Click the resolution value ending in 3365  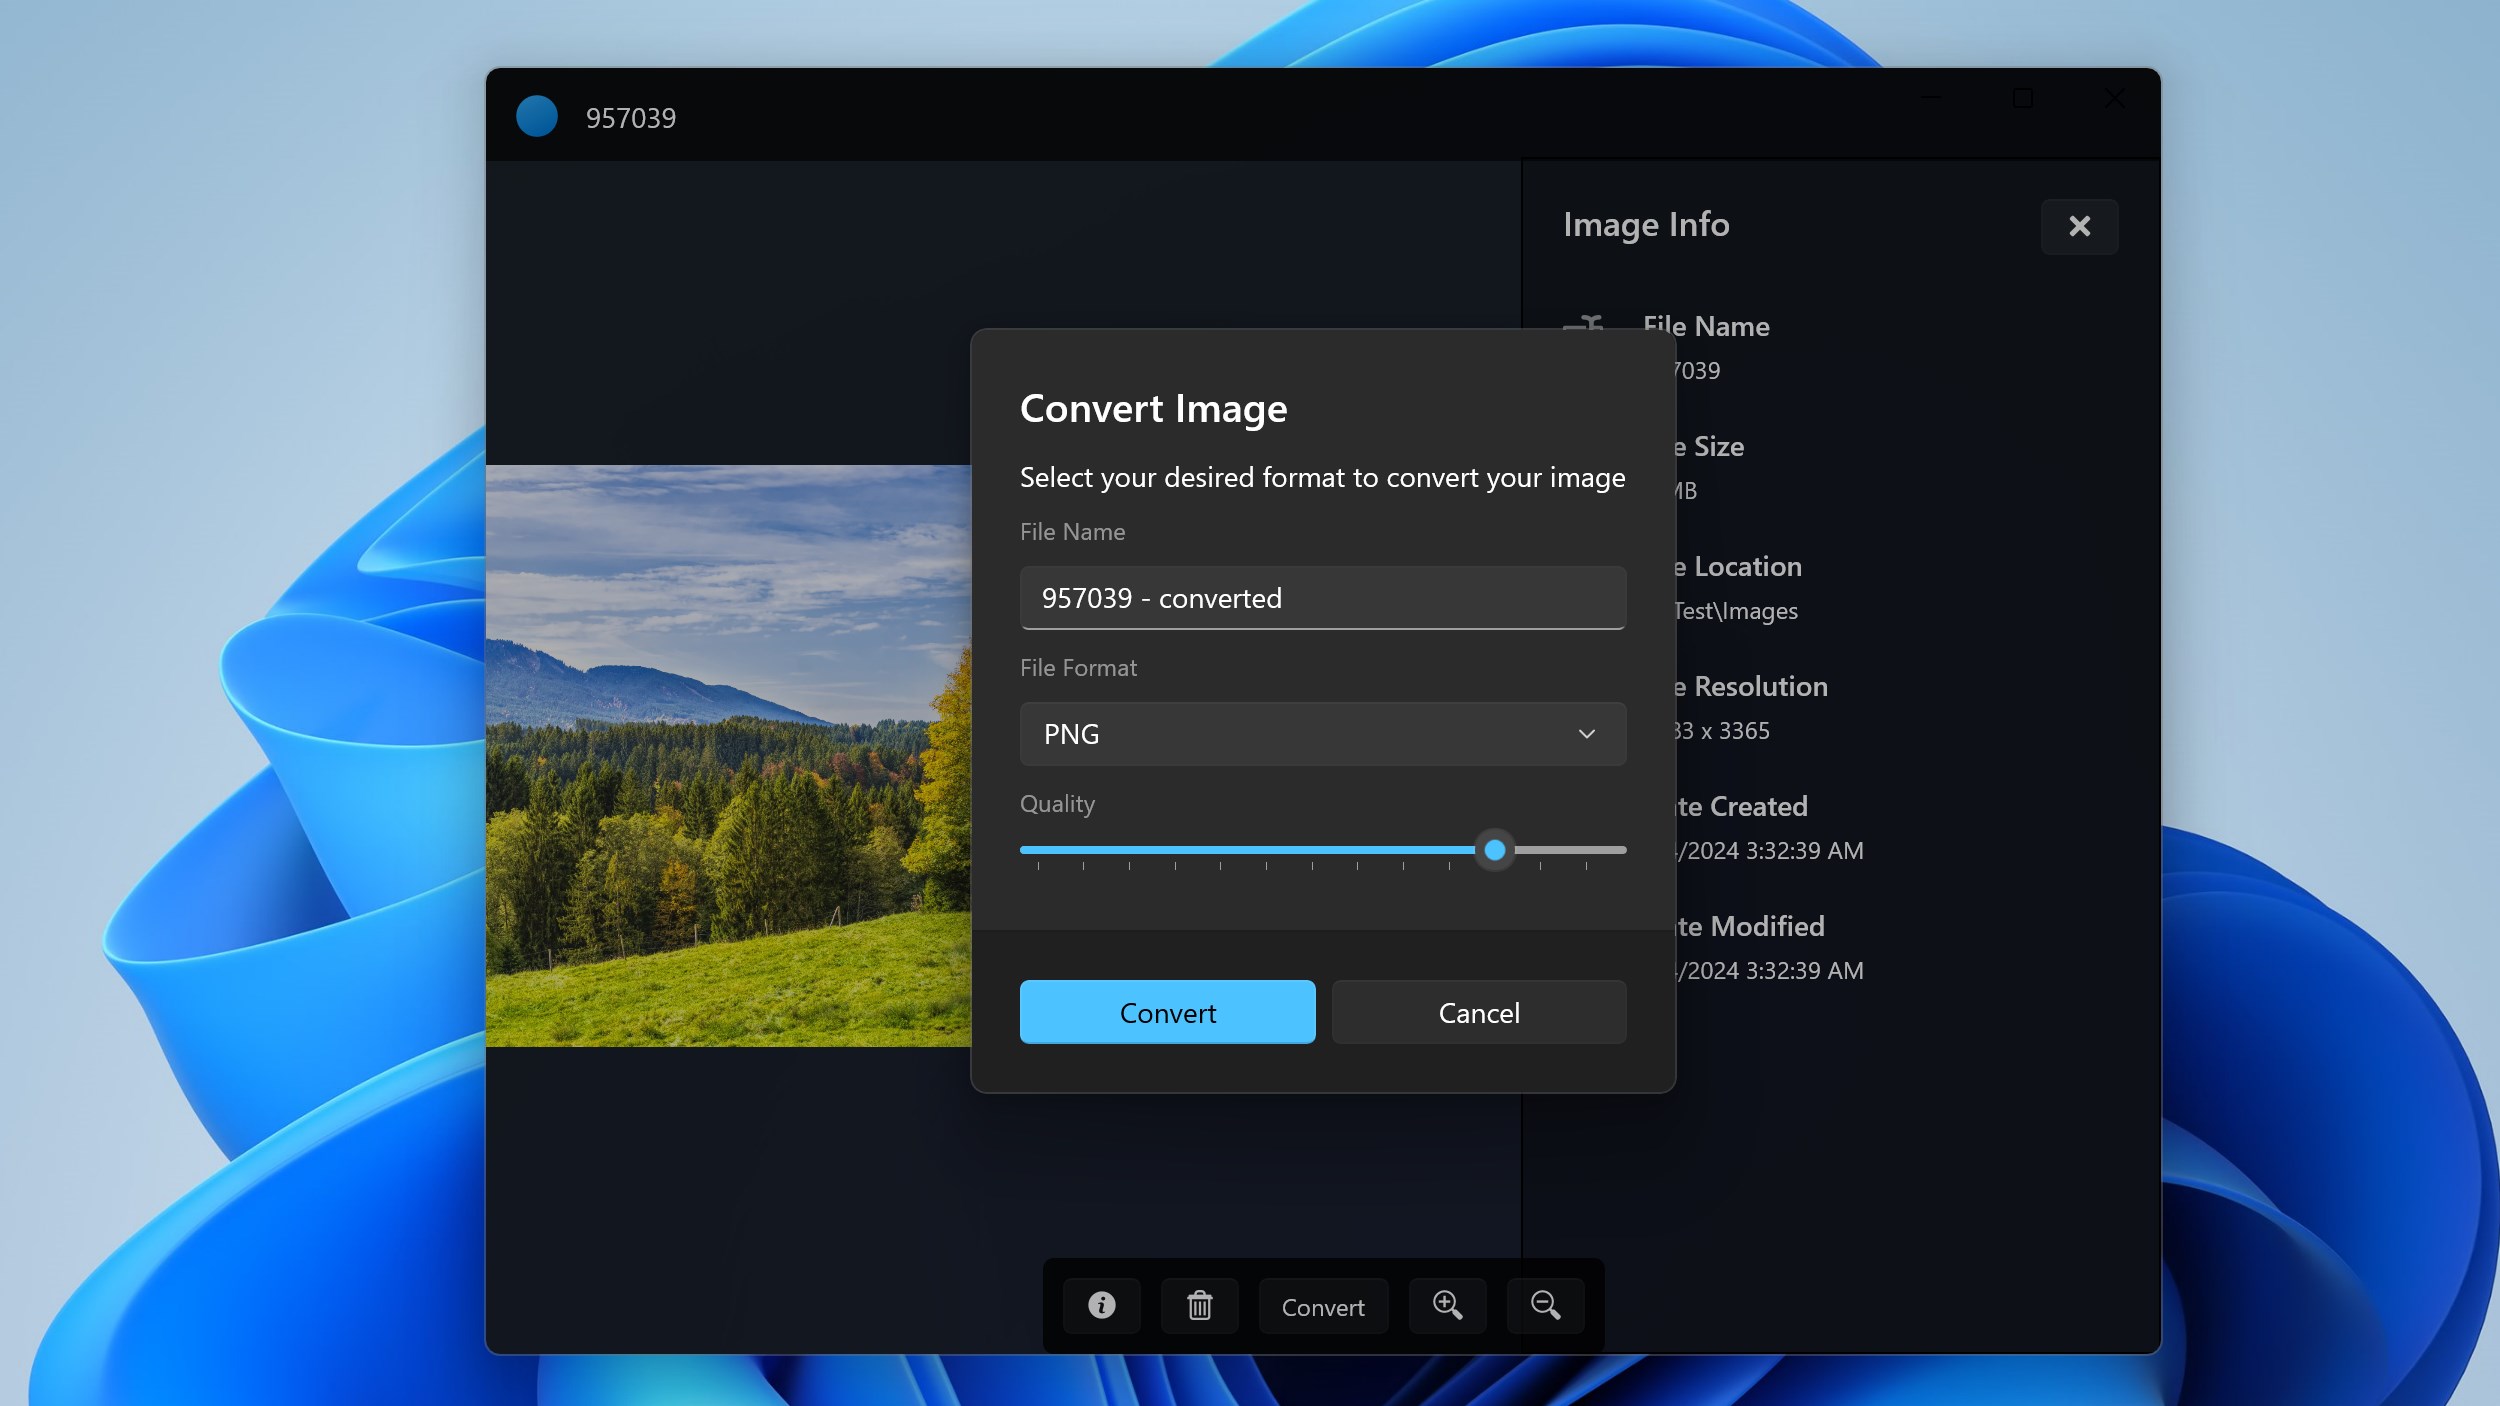1722,731
